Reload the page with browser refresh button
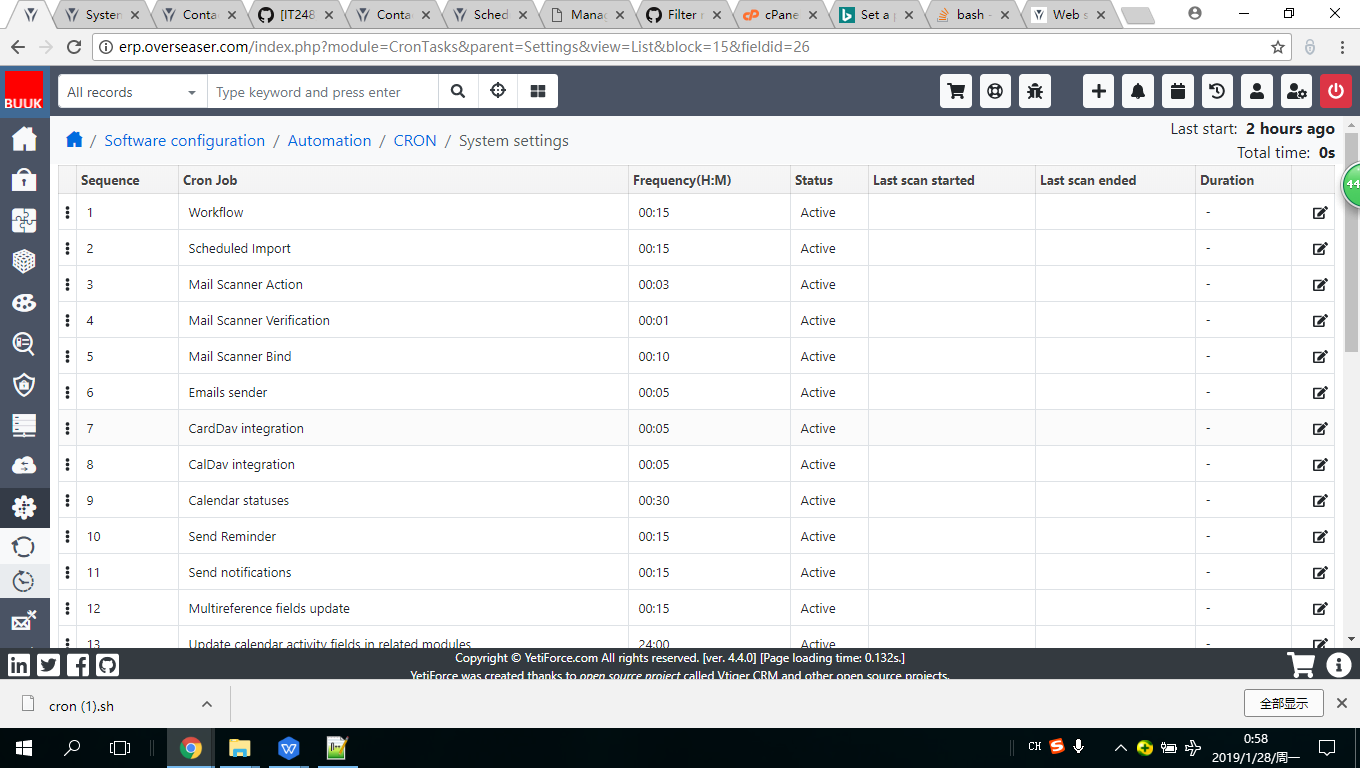 point(74,47)
